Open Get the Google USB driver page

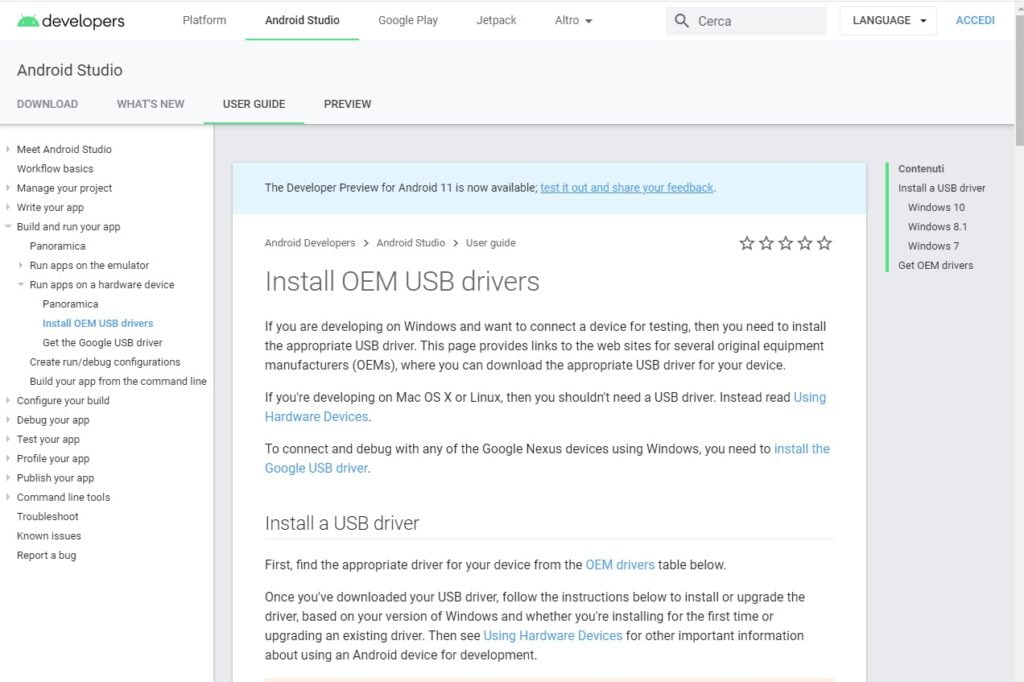coord(102,342)
